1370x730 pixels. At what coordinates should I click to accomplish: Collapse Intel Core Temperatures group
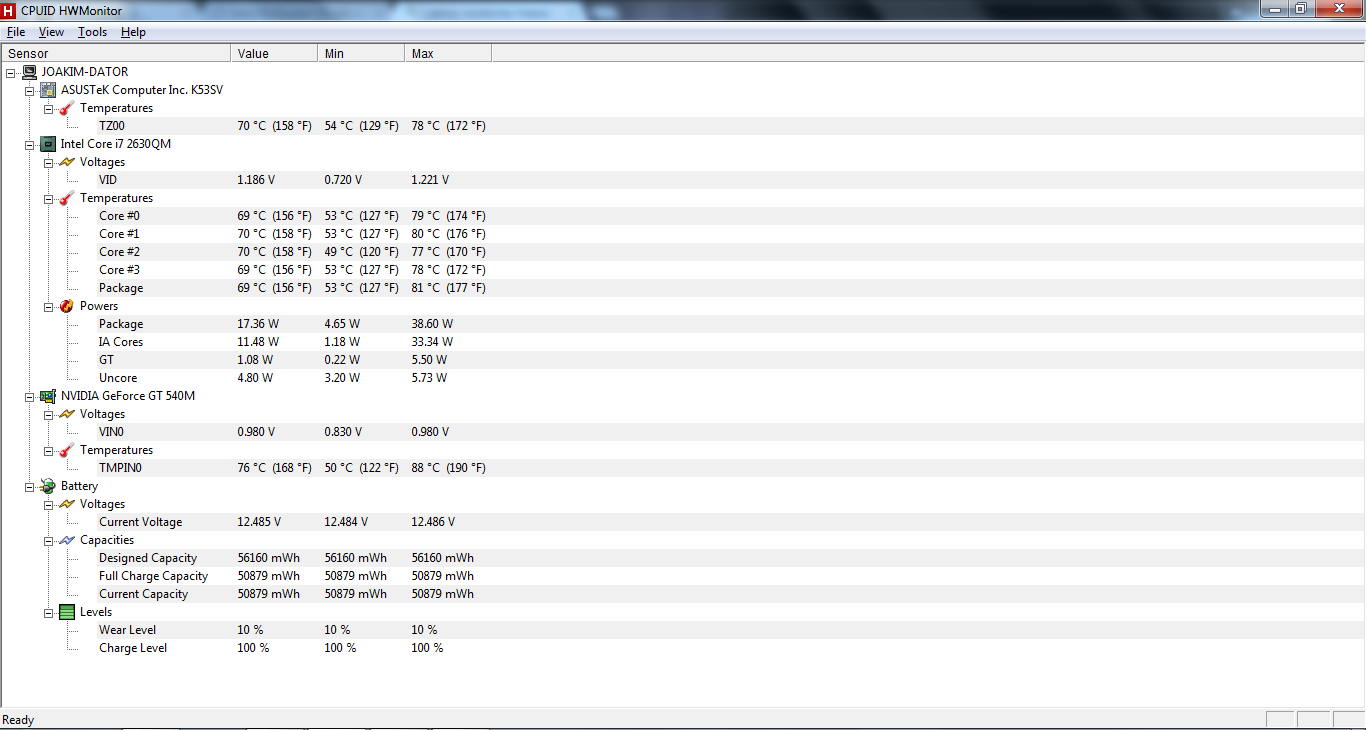coord(48,198)
